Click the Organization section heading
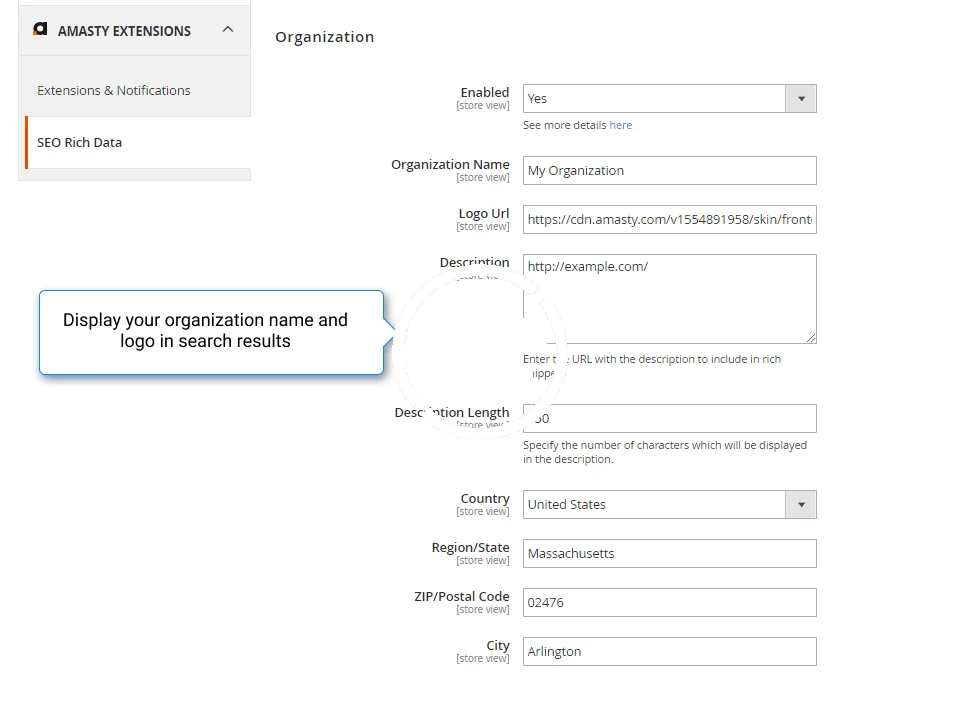960x704 pixels. [325, 37]
